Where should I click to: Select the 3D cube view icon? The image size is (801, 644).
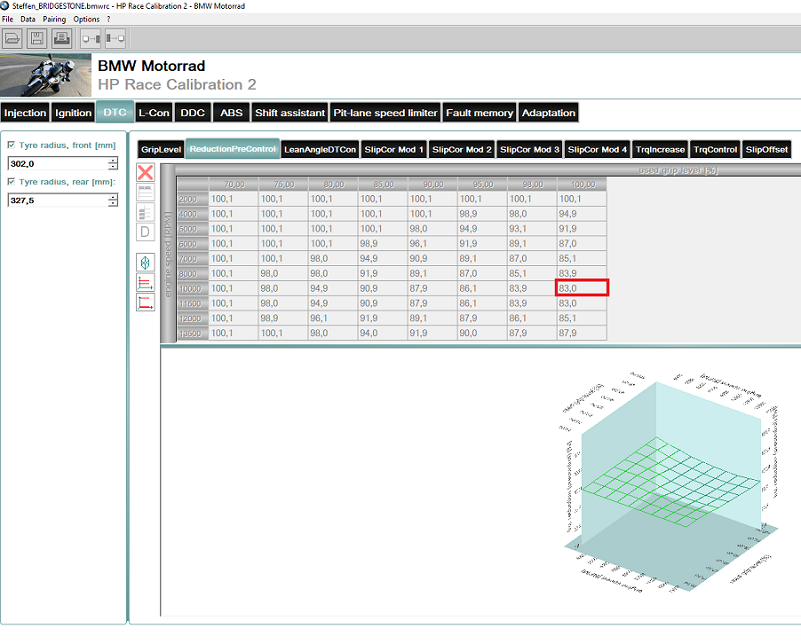click(145, 263)
